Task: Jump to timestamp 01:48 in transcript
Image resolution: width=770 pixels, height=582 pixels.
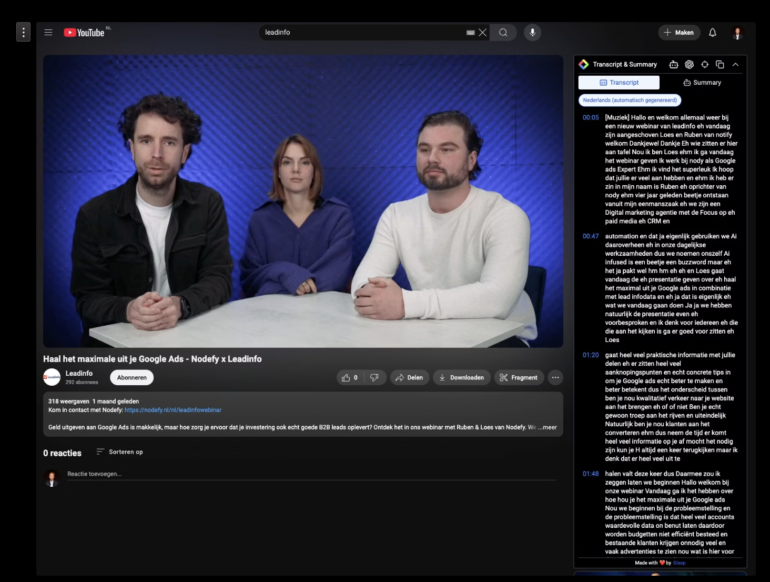Action: click(591, 474)
